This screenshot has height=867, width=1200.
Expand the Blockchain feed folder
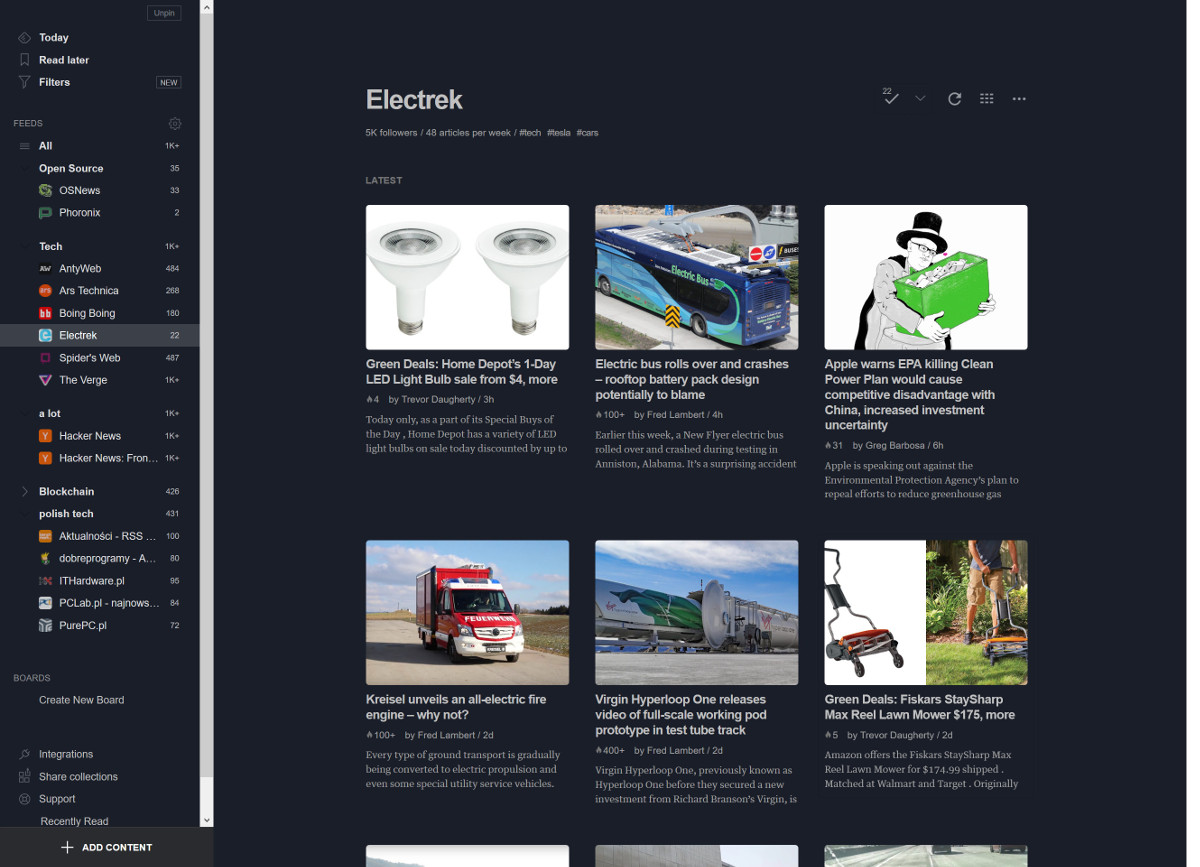[25, 492]
